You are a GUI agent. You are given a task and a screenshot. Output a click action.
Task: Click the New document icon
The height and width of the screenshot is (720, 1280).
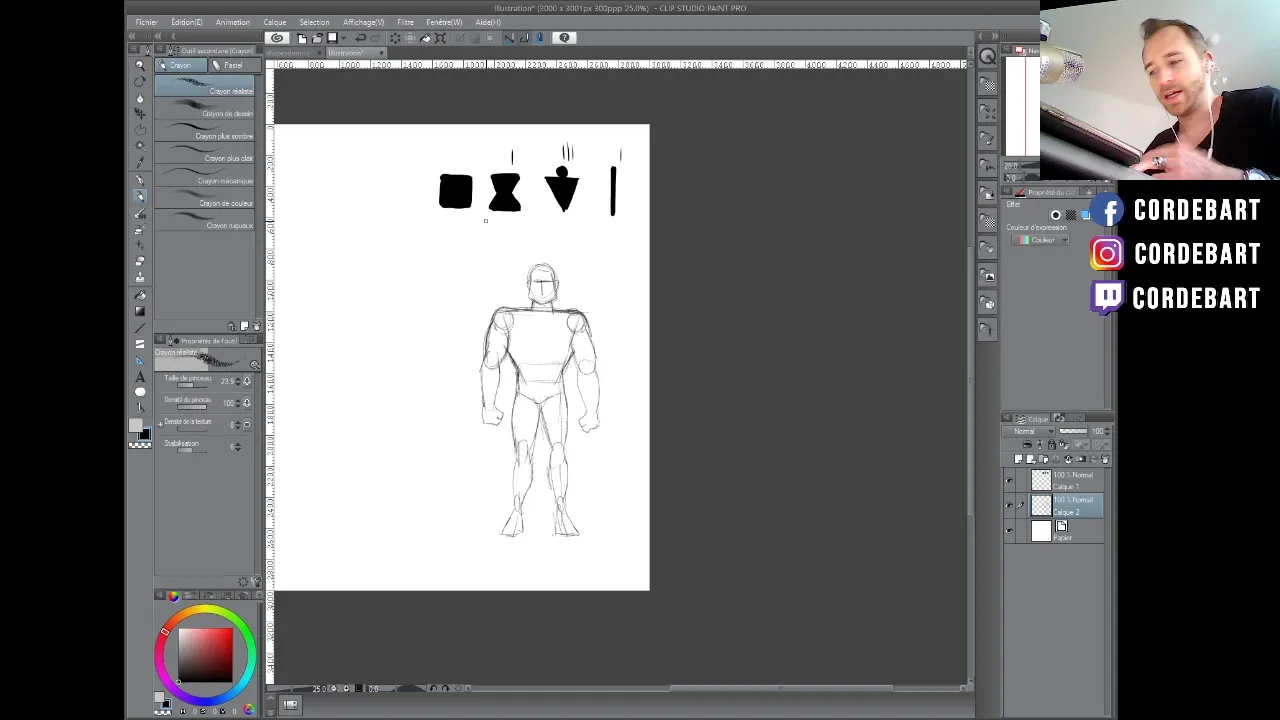point(302,38)
